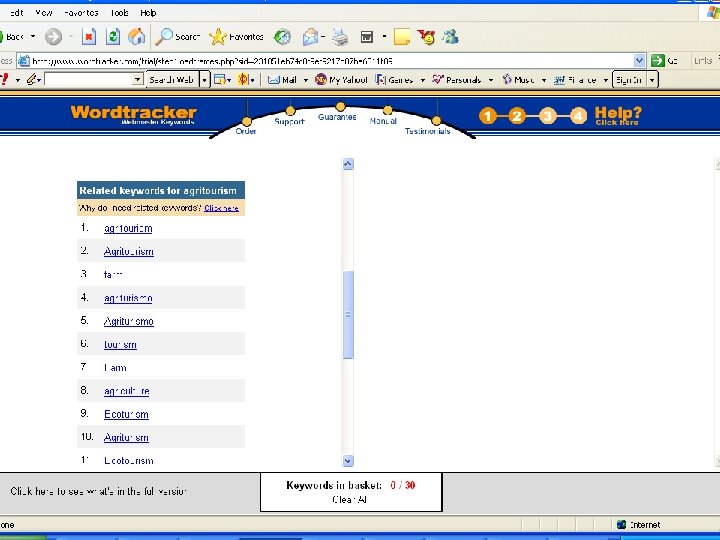This screenshot has height=540, width=720.
Task: Click the Mail envelope toolbar icon
Action: [310, 37]
